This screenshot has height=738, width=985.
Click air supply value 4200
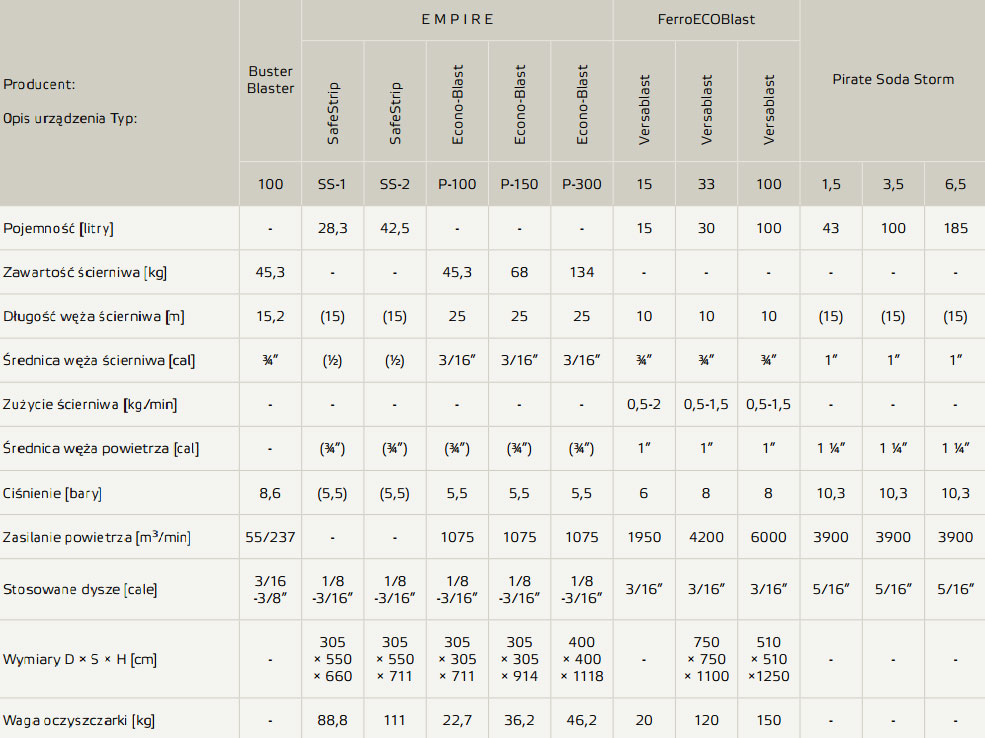[x=706, y=537]
